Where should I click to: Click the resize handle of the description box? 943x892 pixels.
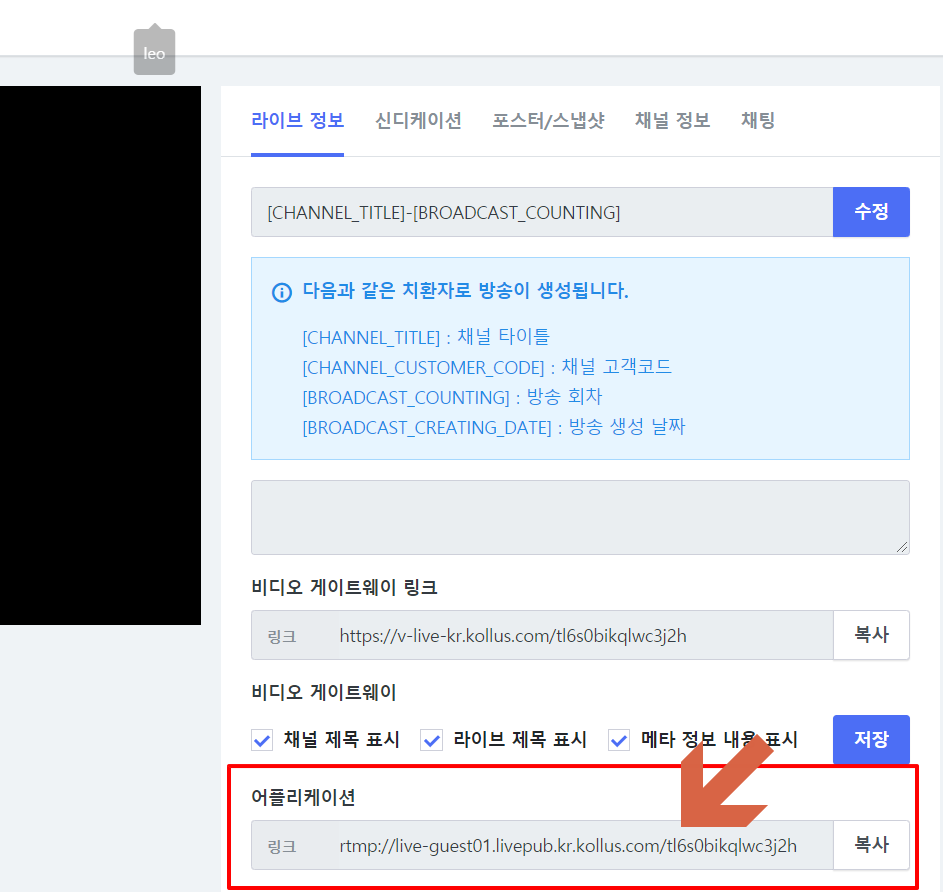pos(902,547)
